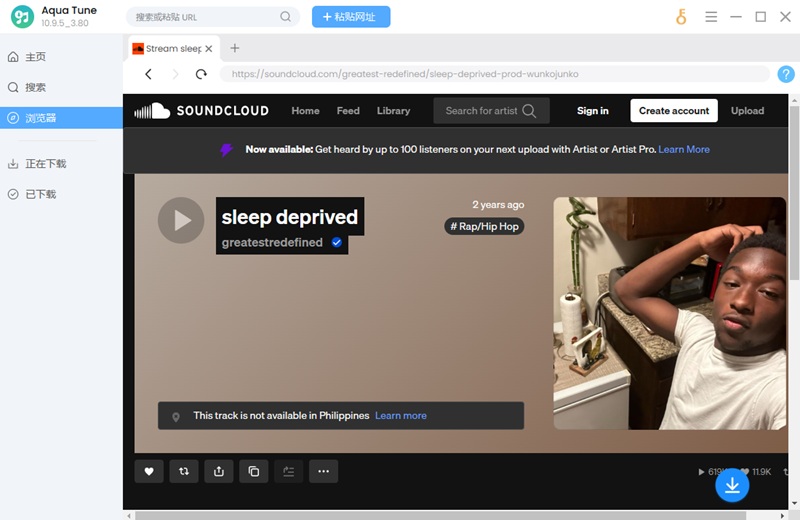Click Add to next up icon
Screen dimensions: 800x520
pos(288,472)
